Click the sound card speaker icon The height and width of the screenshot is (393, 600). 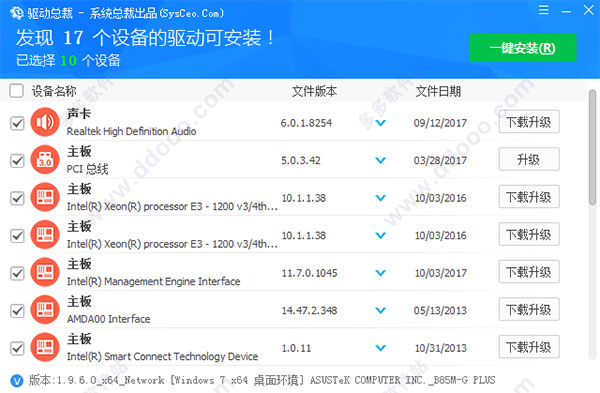(45, 122)
